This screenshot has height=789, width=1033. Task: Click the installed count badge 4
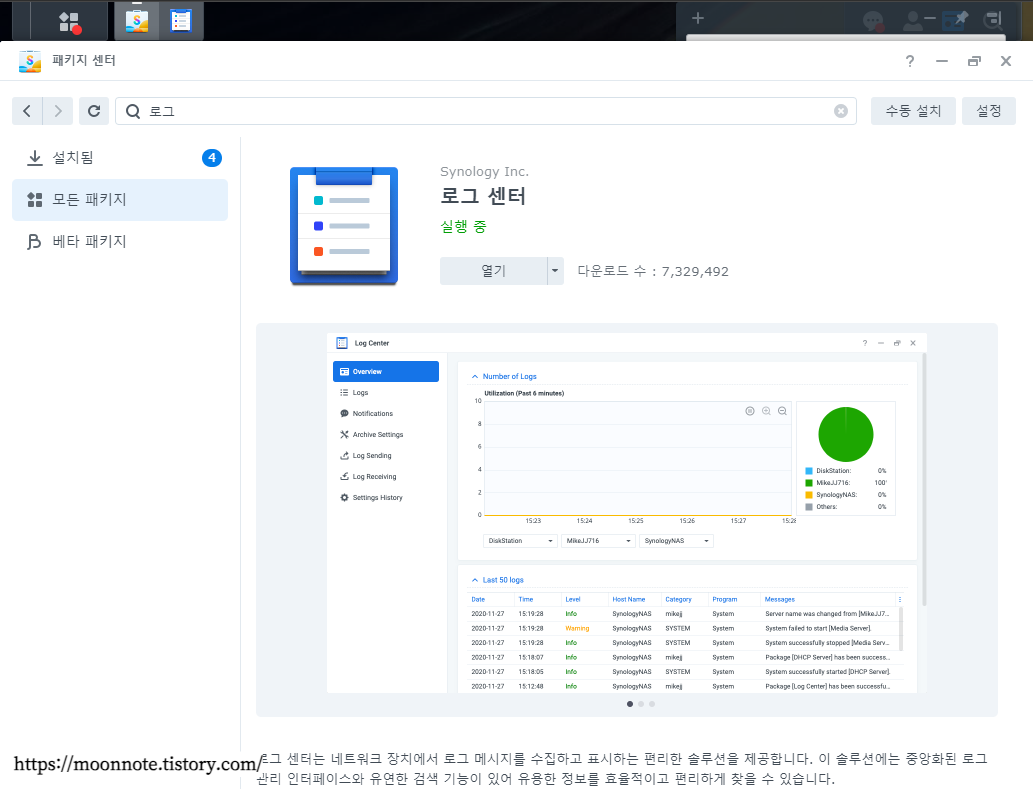[x=211, y=158]
